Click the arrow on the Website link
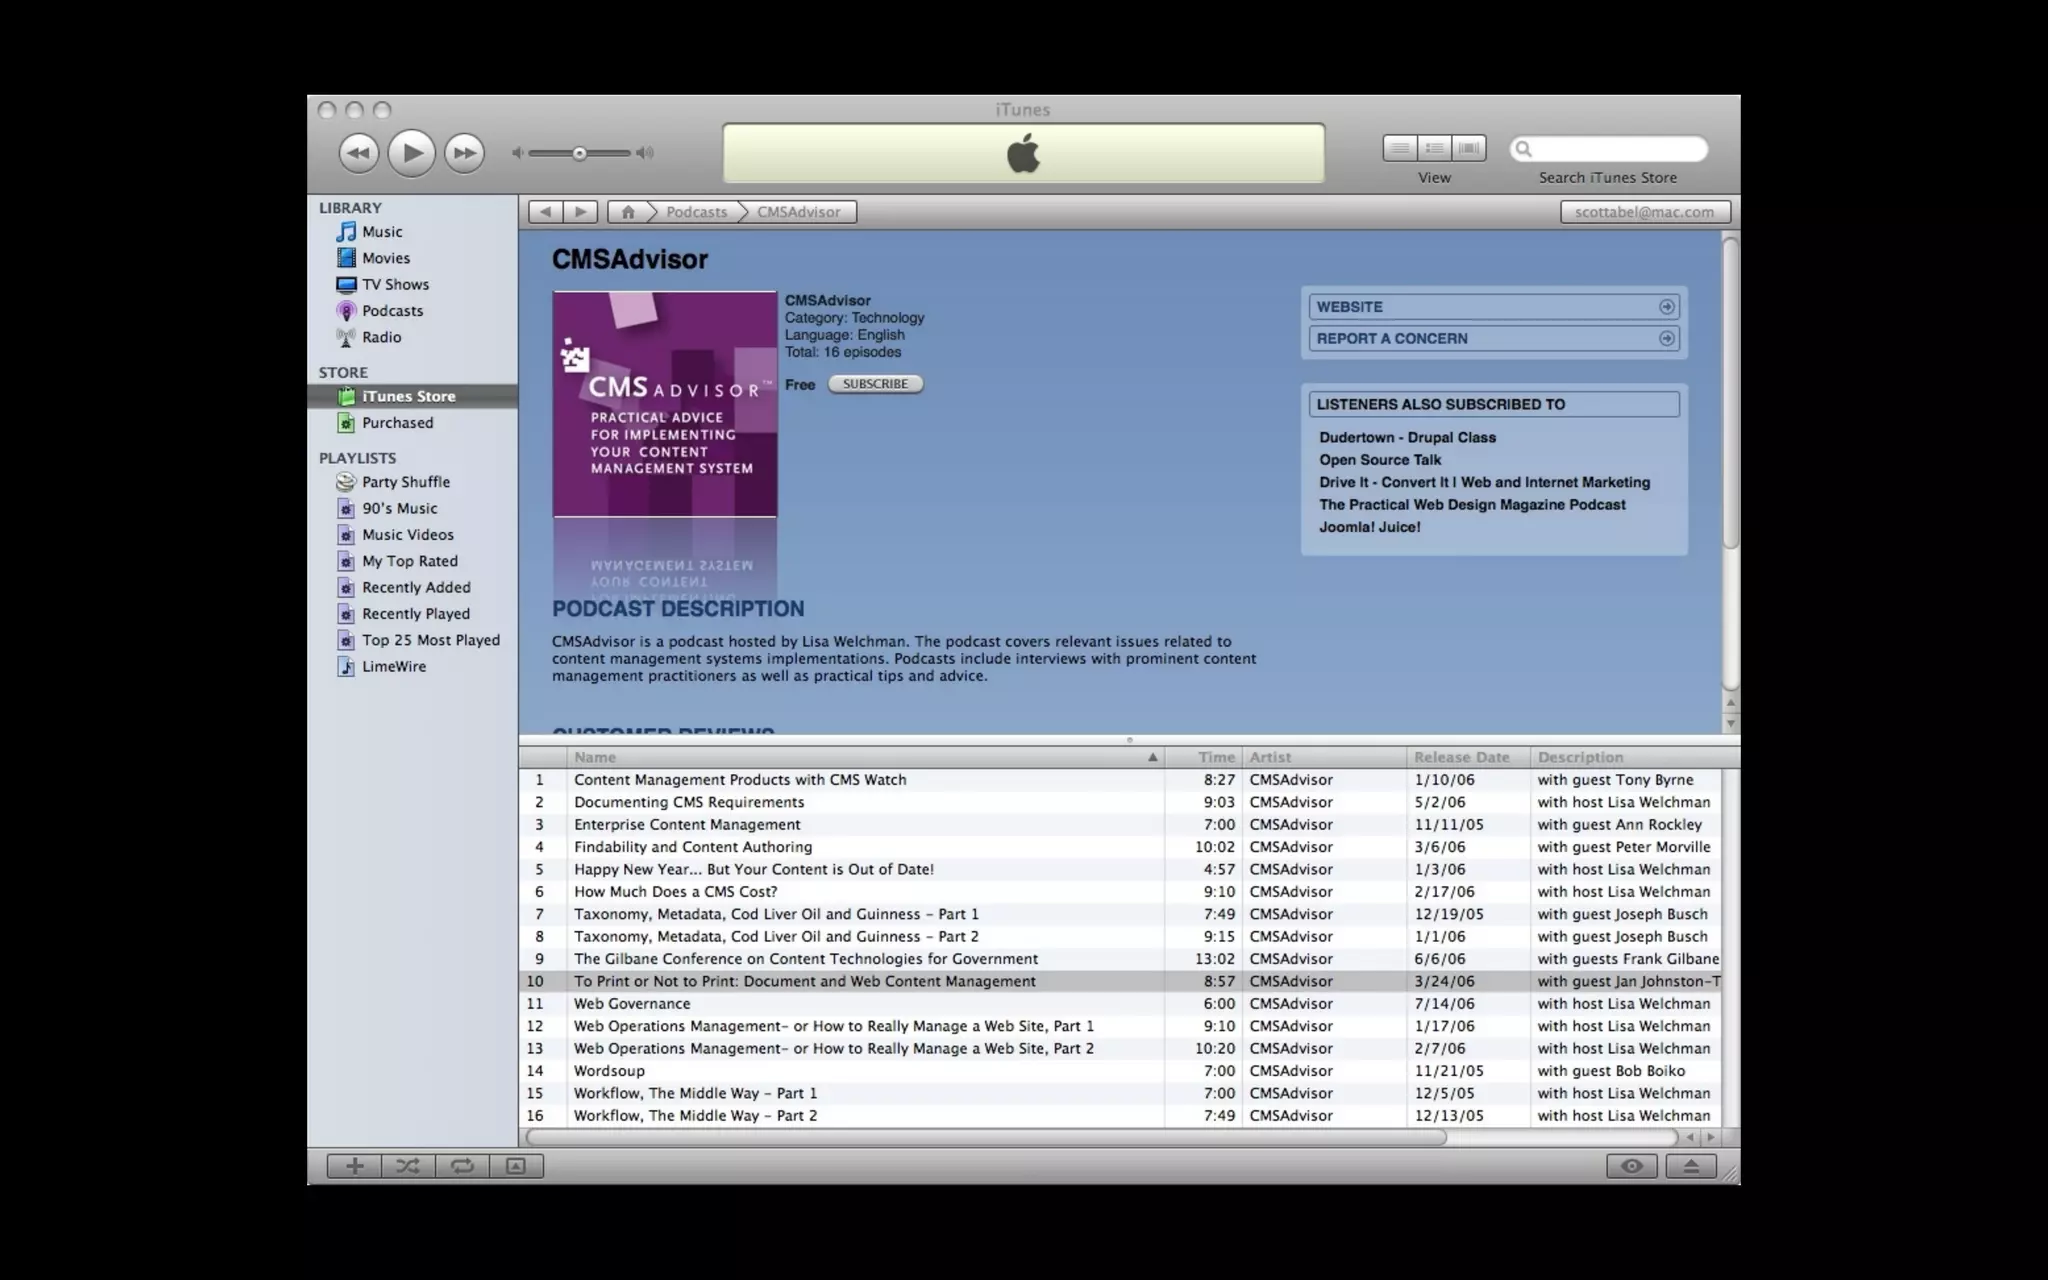 coord(1666,307)
